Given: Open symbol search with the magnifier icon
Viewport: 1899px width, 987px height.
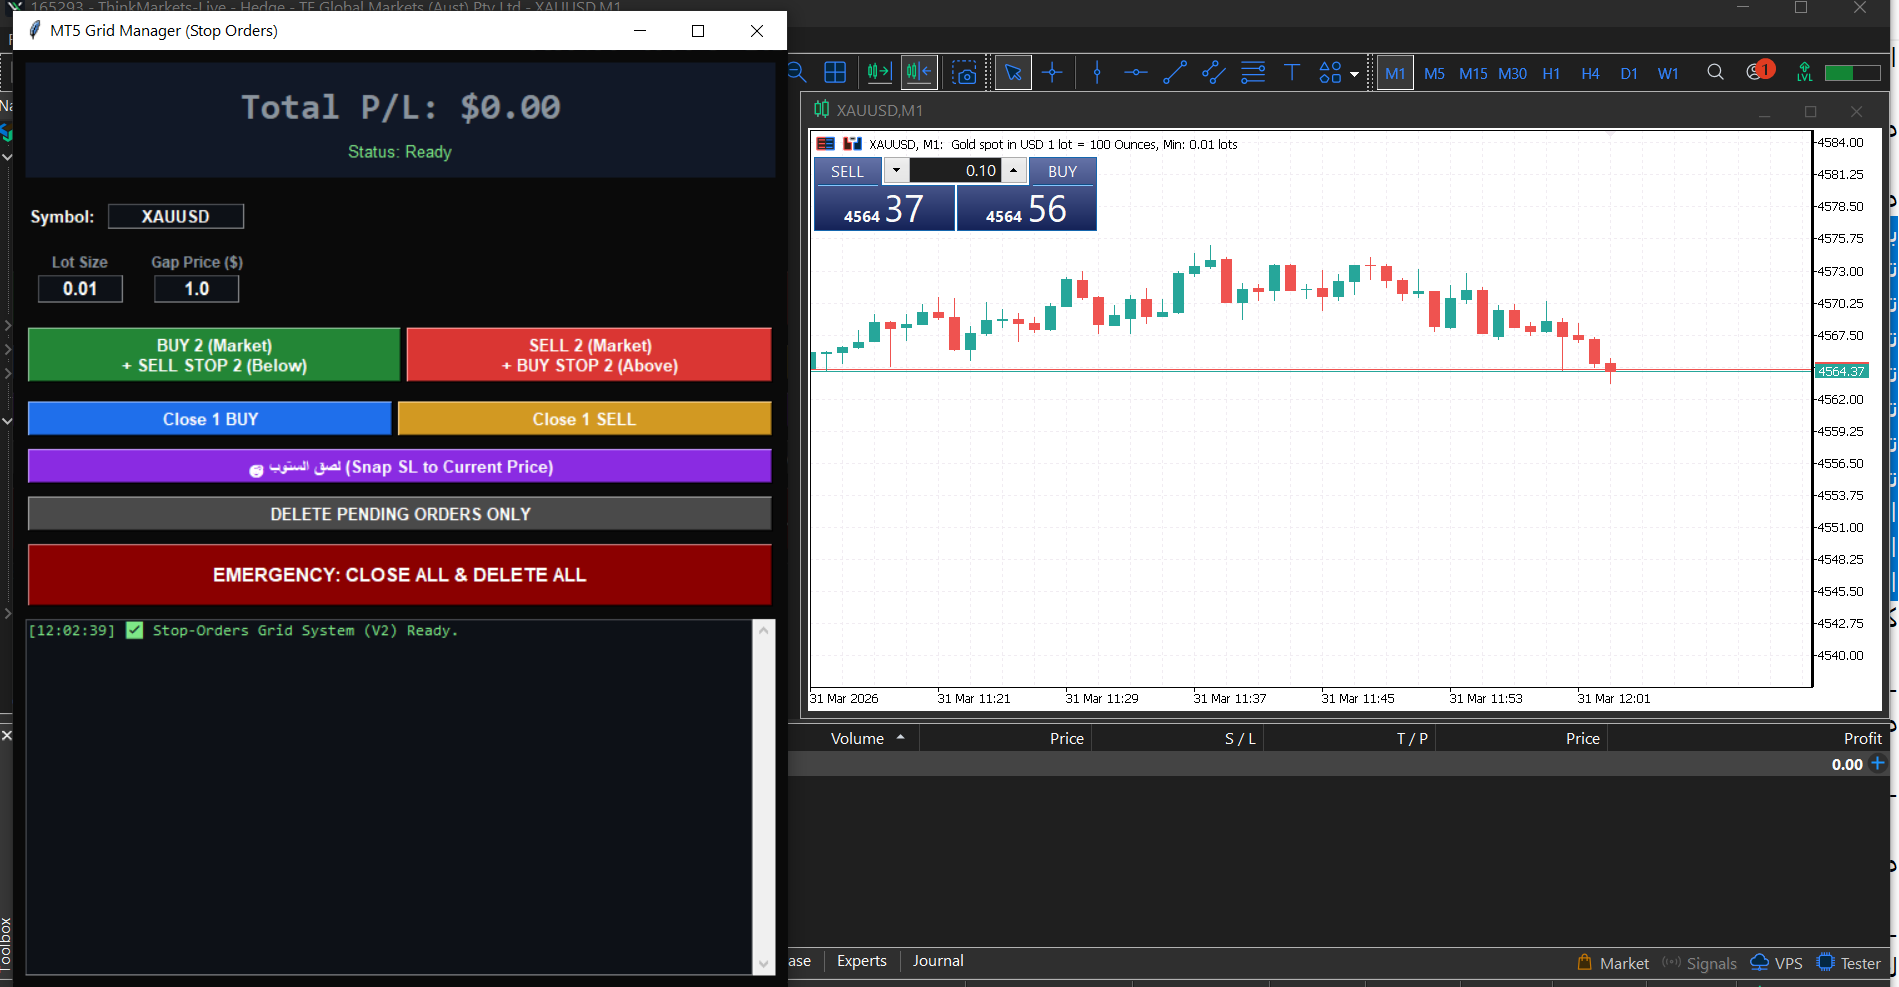Looking at the screenshot, I should pyautogui.click(x=1716, y=72).
